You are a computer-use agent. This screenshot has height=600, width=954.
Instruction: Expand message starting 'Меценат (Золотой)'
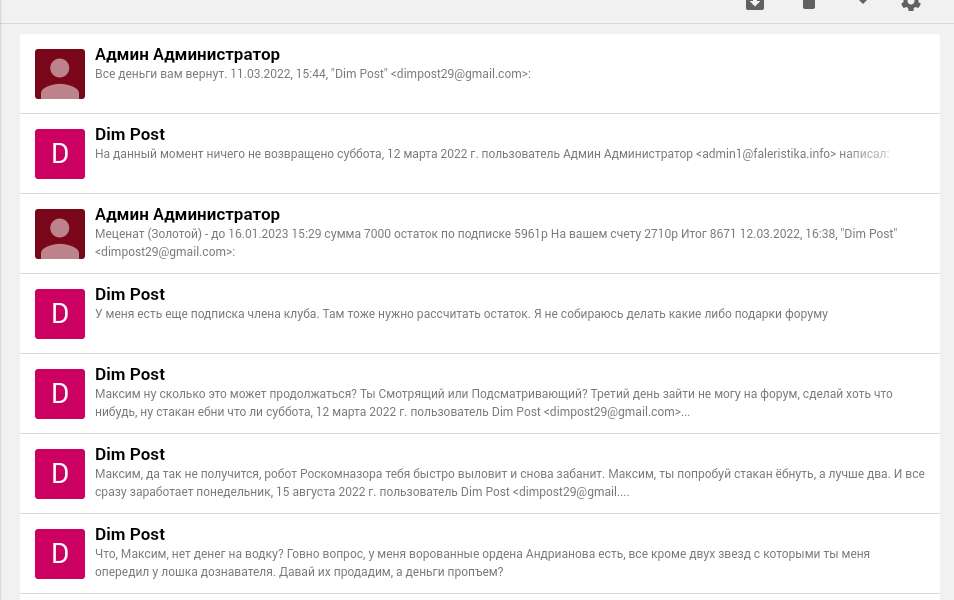(x=479, y=234)
